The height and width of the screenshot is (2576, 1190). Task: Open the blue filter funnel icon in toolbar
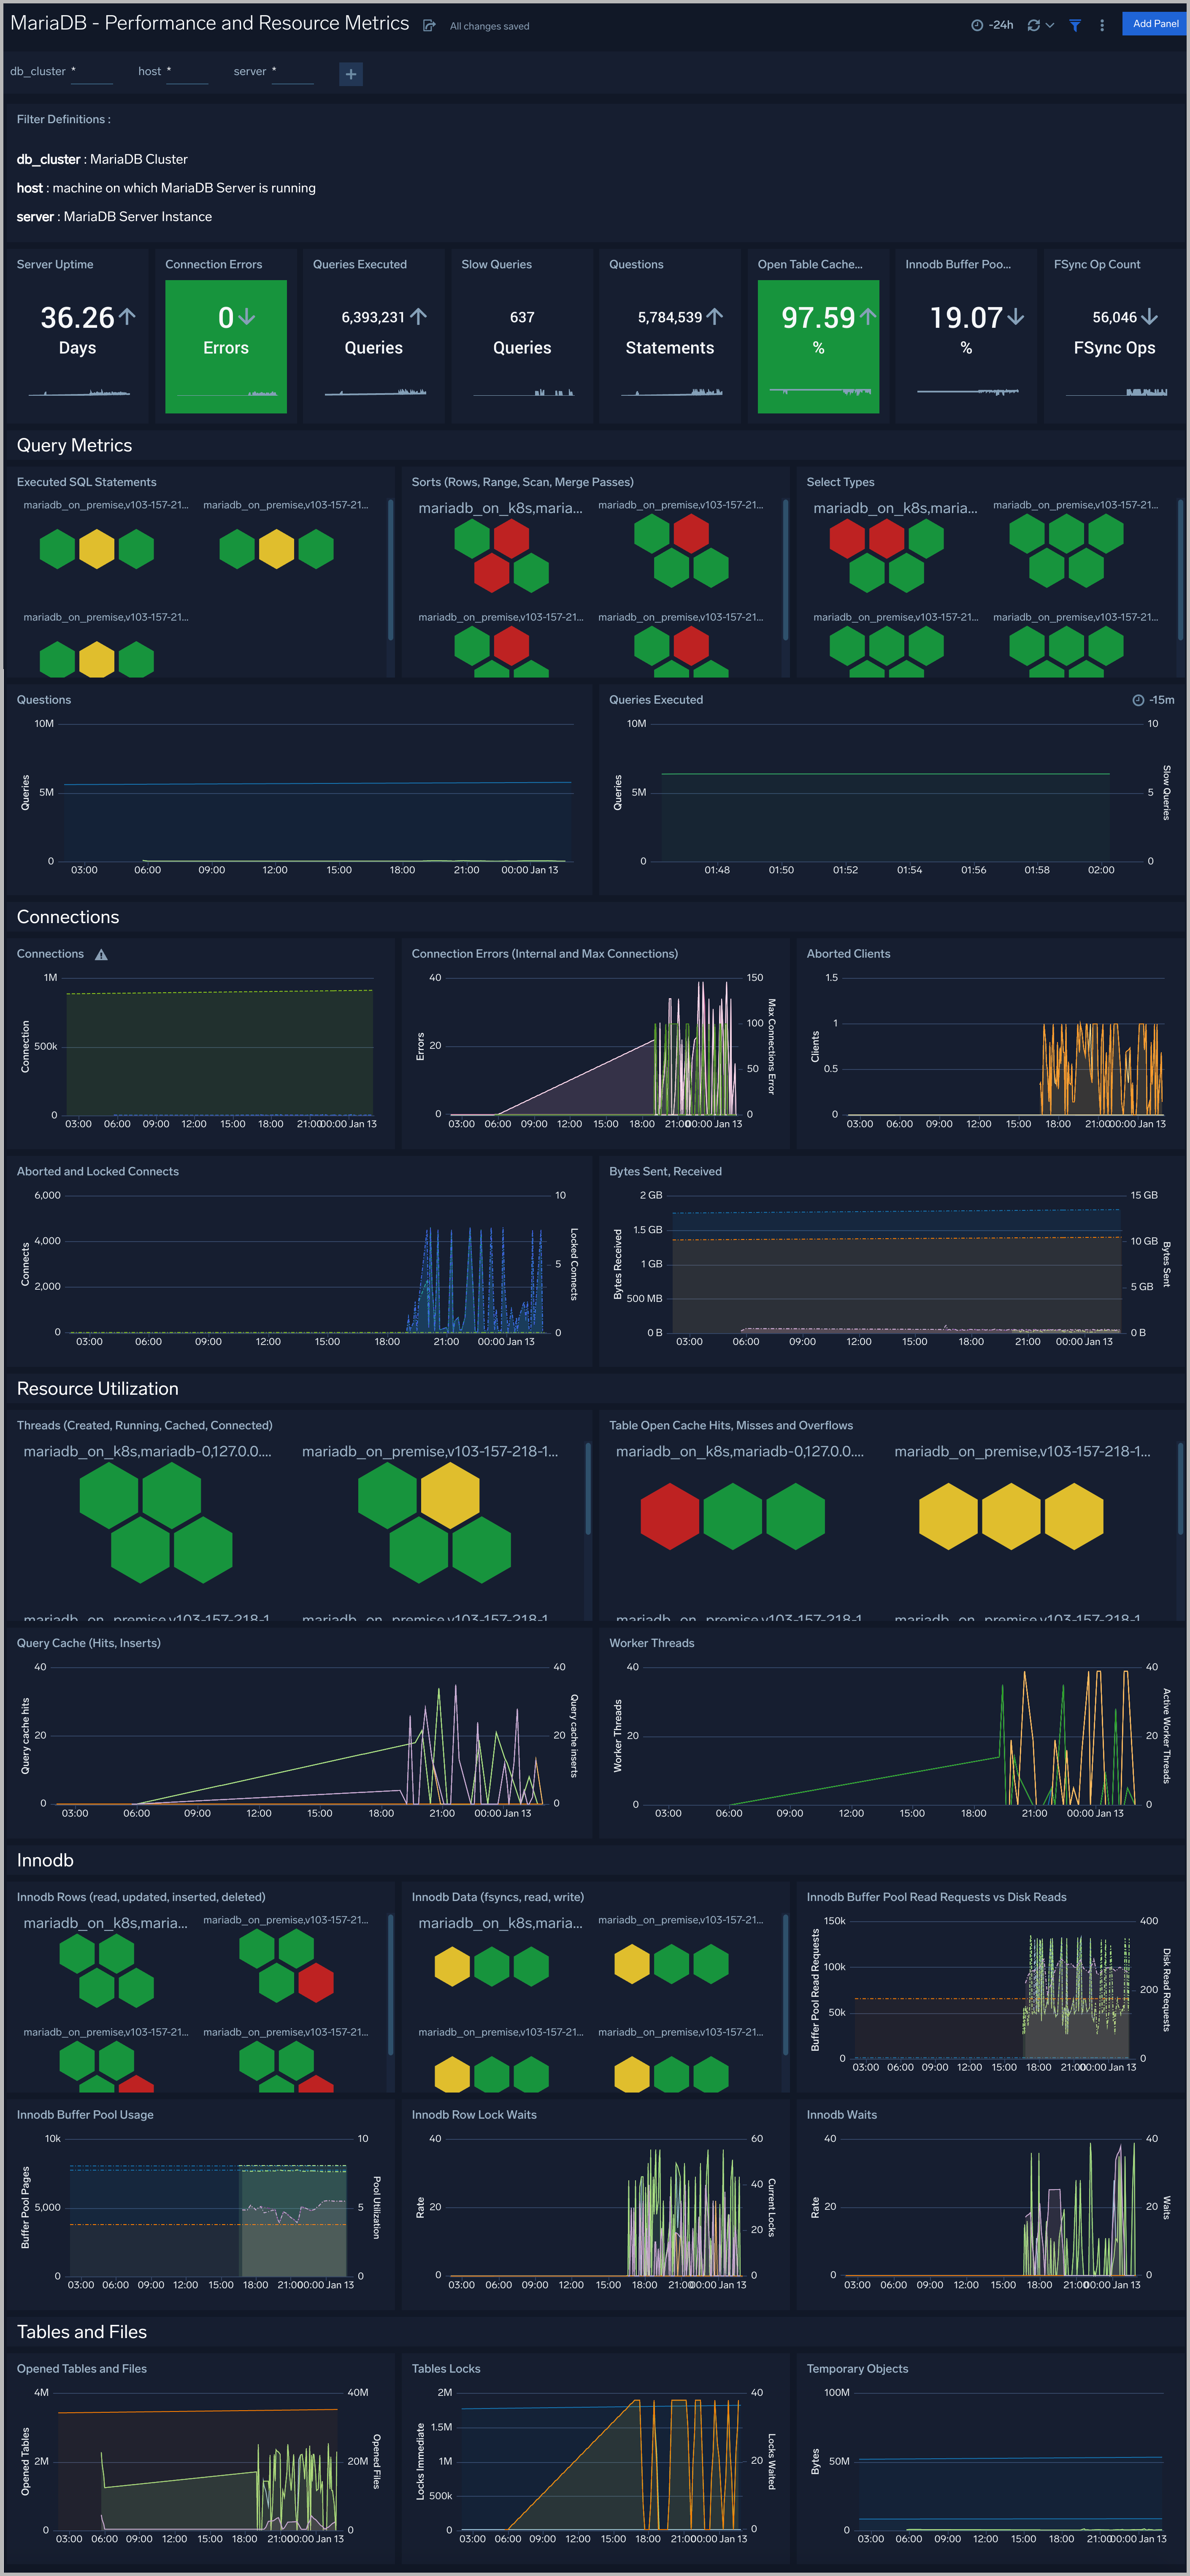[x=1075, y=24]
